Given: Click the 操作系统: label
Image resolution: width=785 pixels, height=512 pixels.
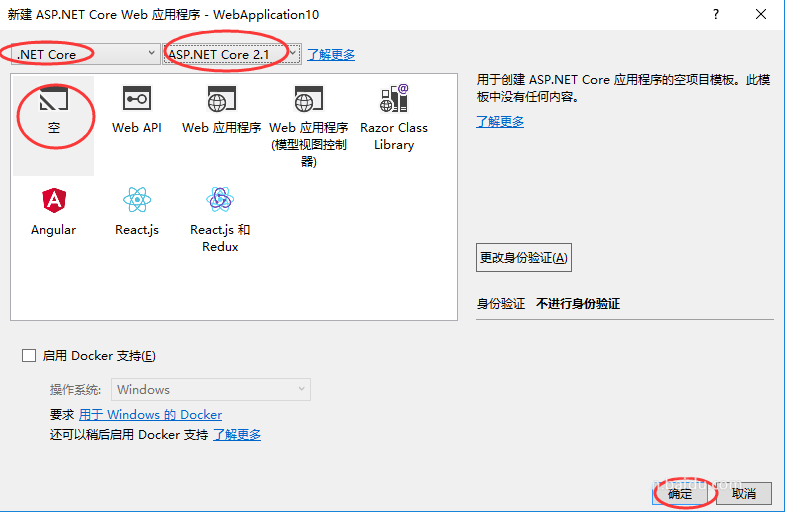Looking at the screenshot, I should [x=75, y=390].
